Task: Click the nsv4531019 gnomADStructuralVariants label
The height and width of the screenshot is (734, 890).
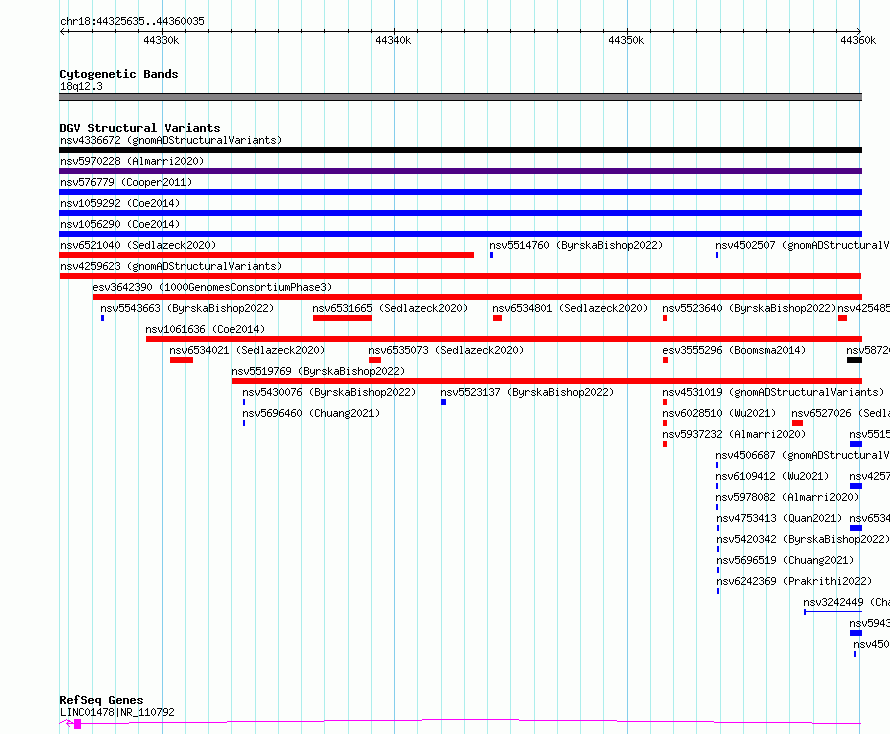Action: click(773, 392)
